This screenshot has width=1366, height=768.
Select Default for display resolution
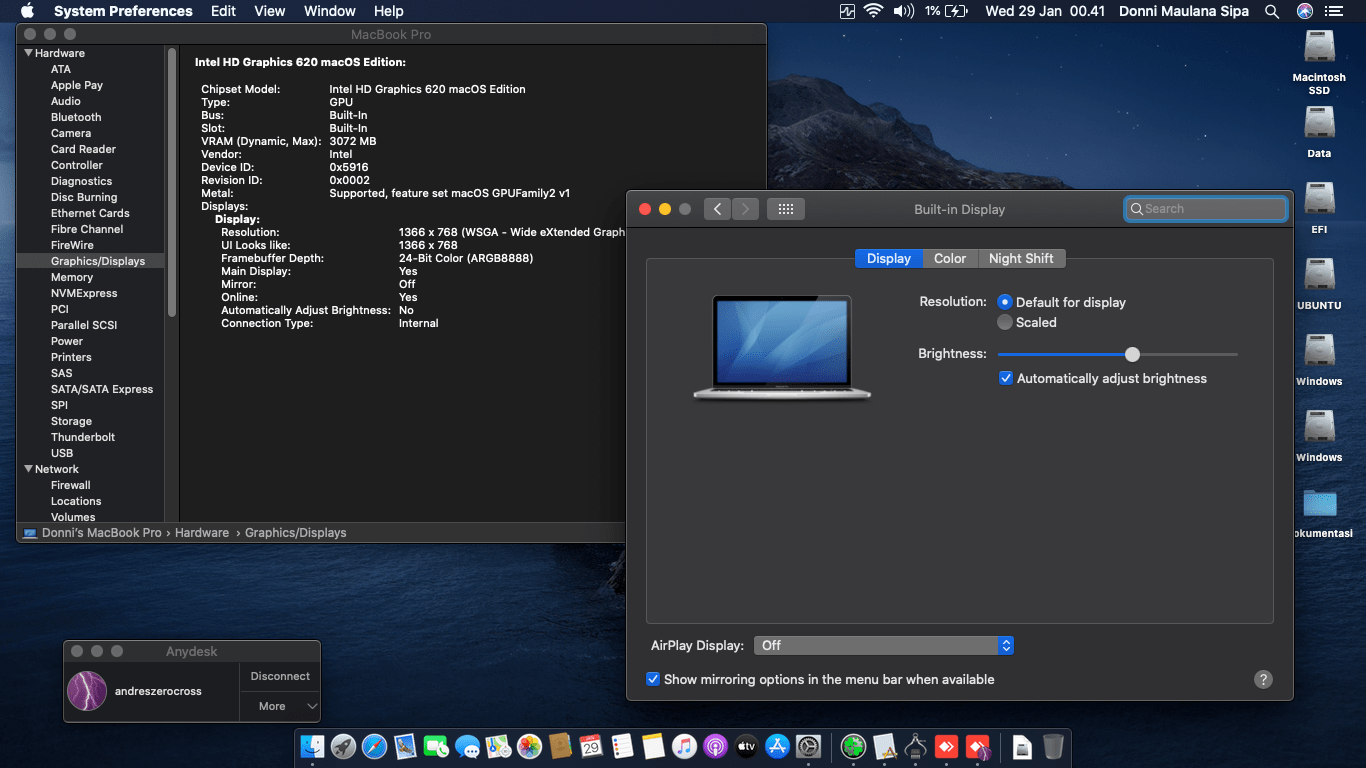click(x=1005, y=302)
